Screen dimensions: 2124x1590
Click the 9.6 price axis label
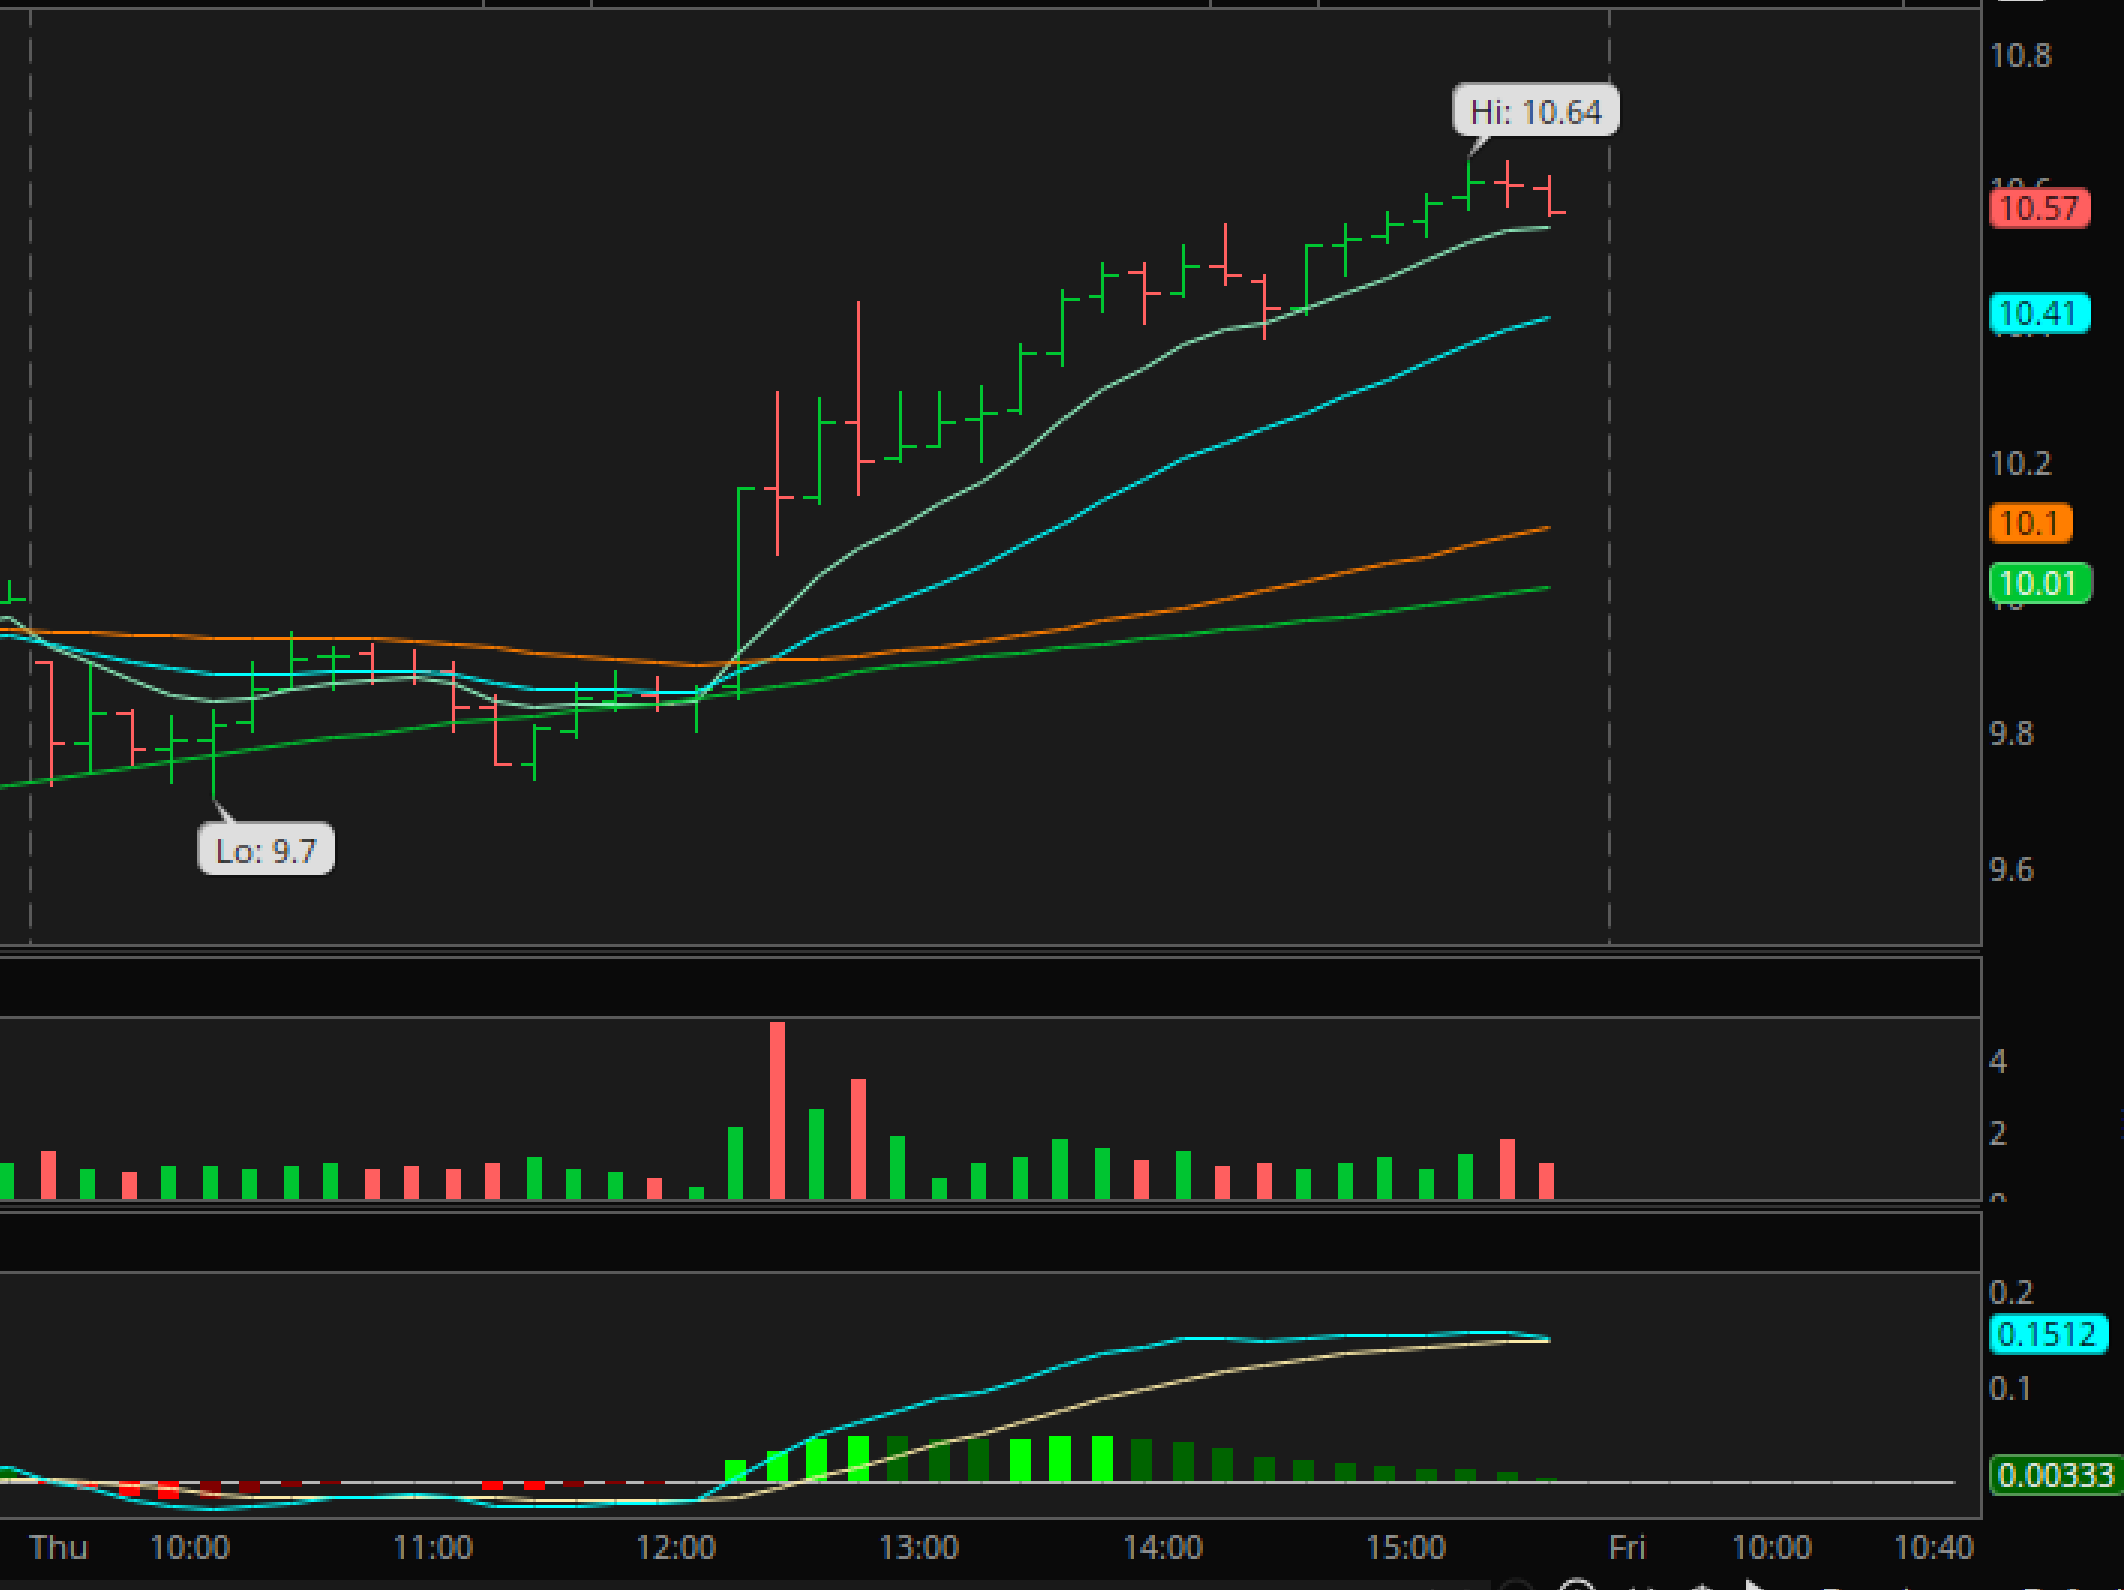click(2011, 869)
